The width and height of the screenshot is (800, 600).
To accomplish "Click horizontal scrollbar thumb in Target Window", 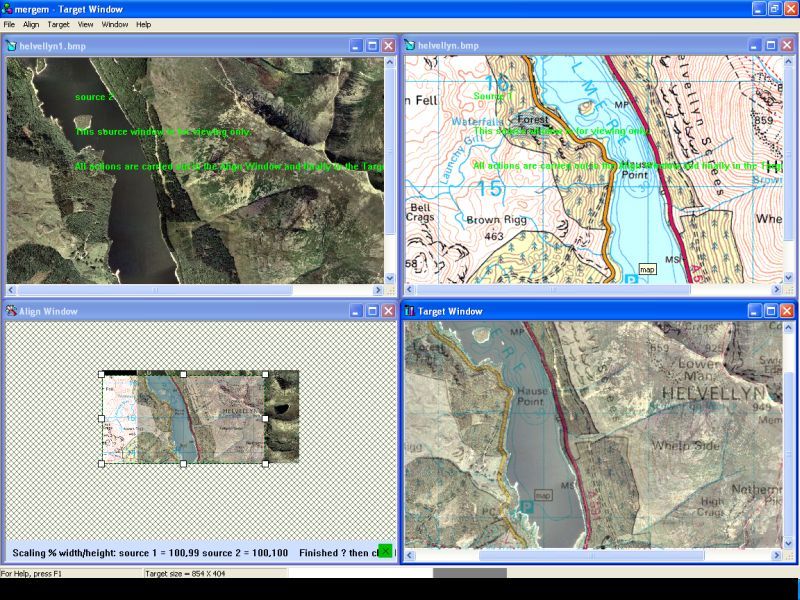I will point(591,555).
